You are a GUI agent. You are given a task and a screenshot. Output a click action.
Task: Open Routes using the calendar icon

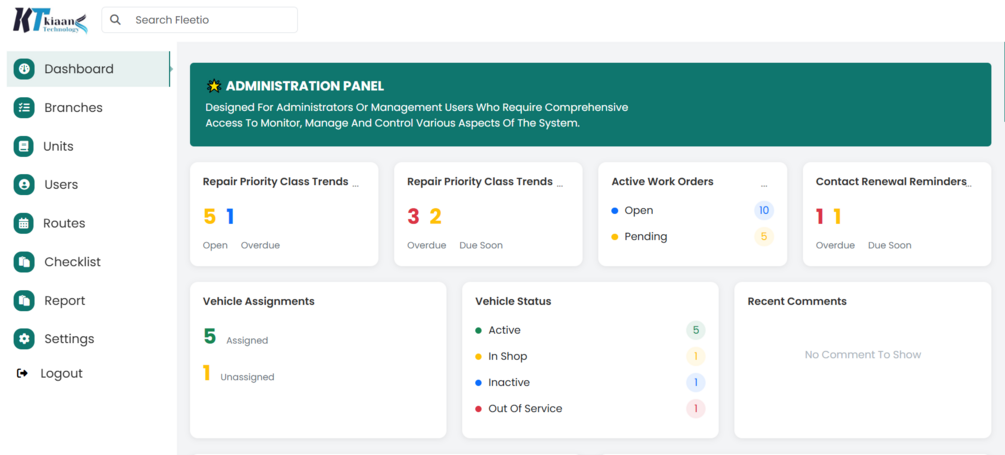click(x=24, y=223)
